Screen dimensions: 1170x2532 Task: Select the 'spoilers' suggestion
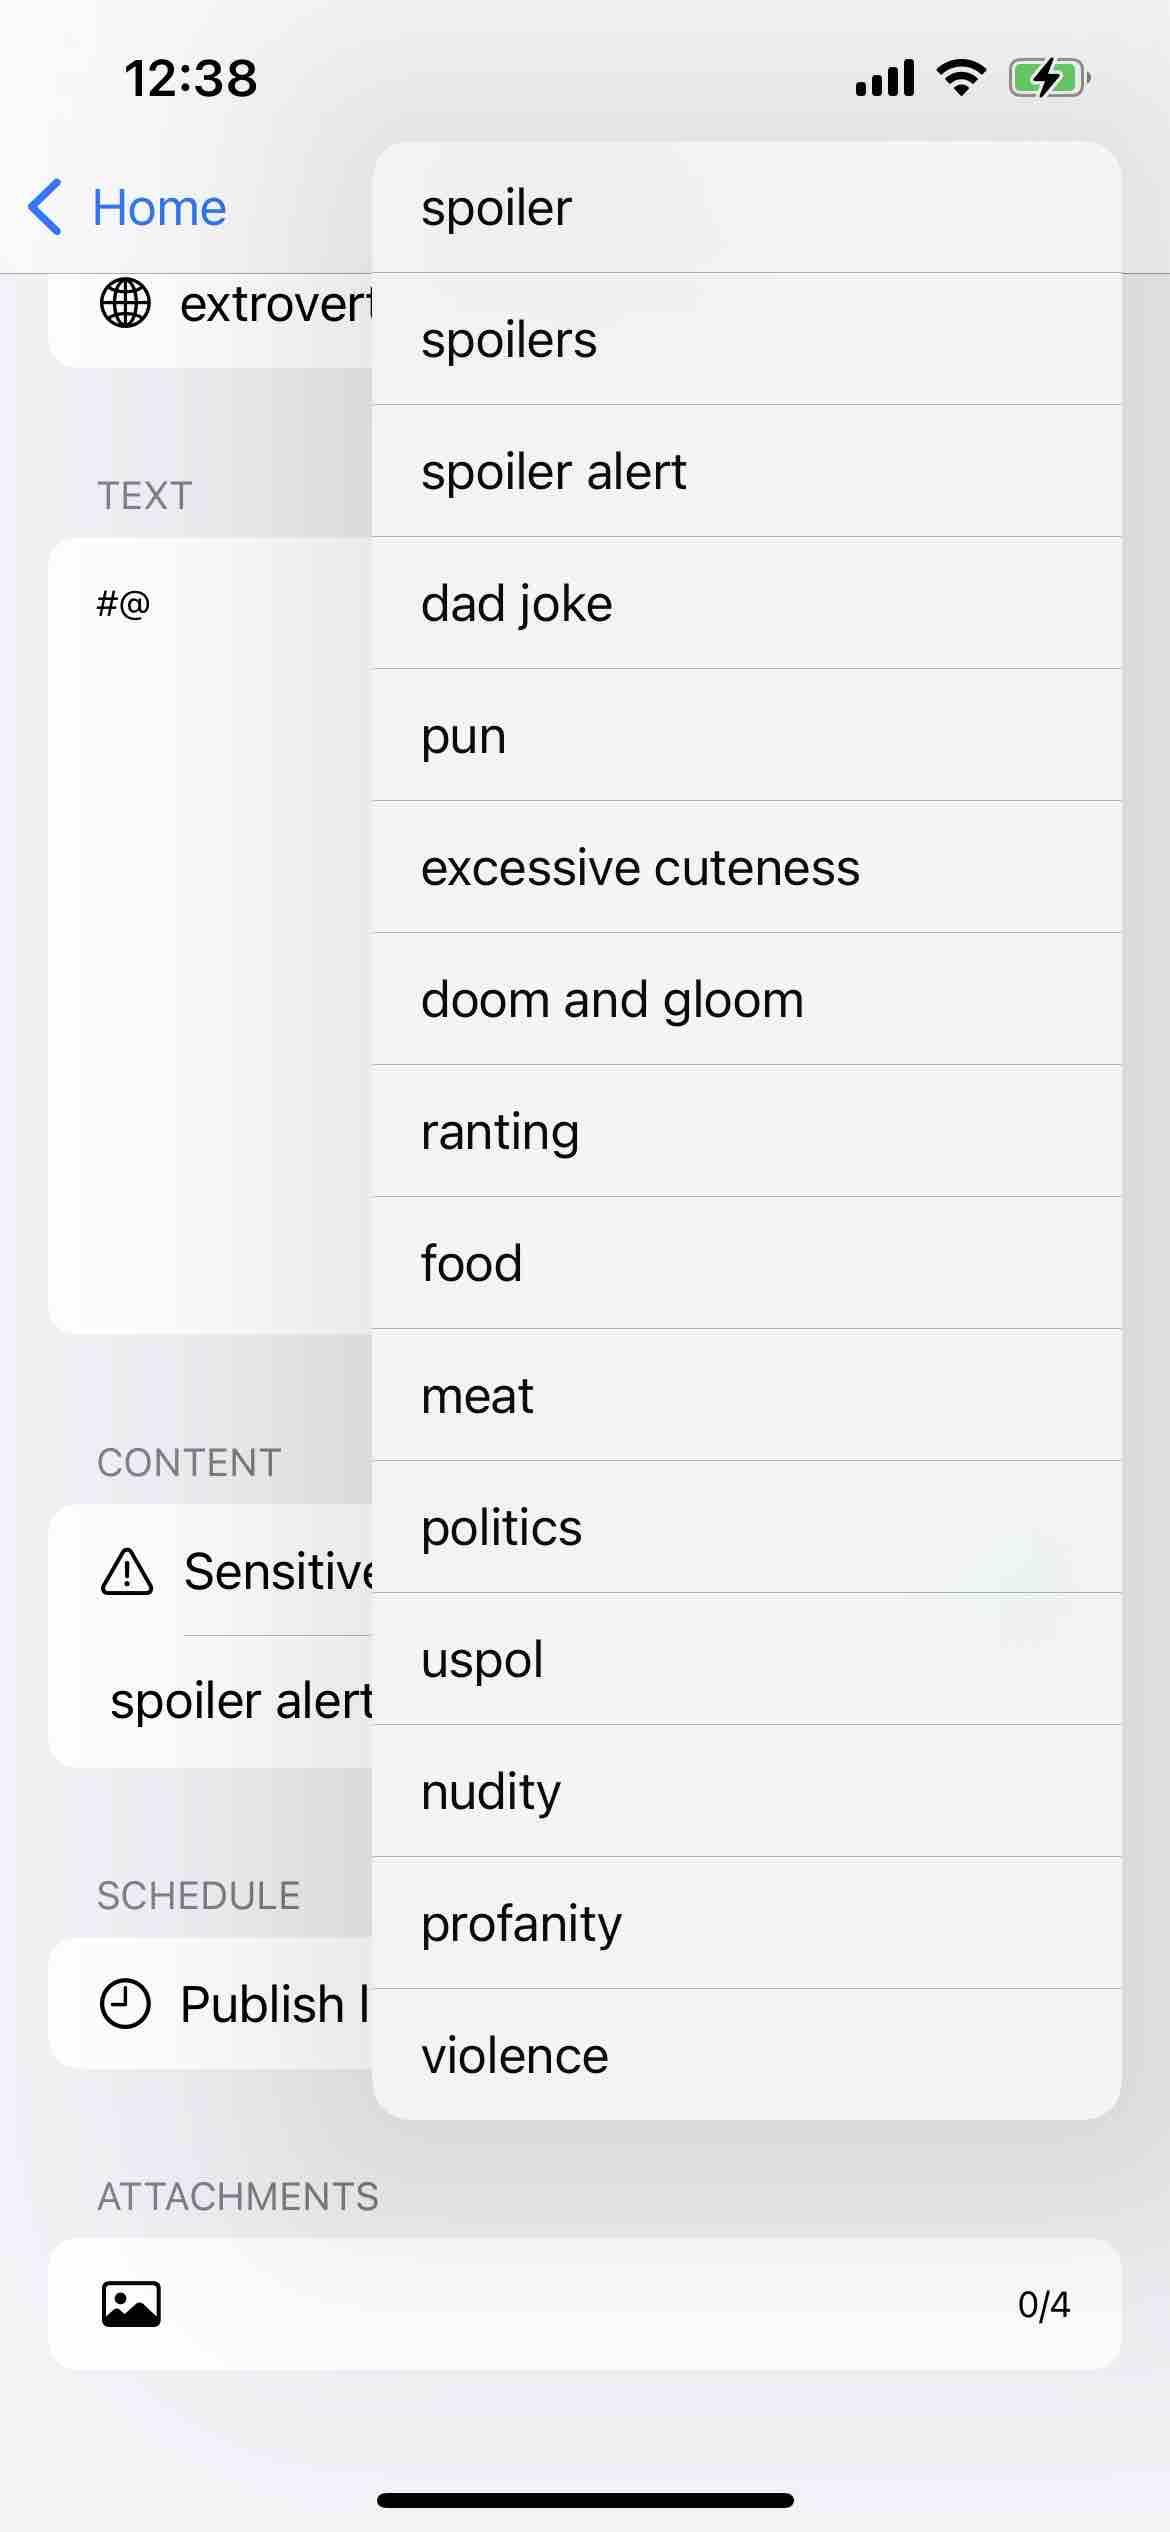point(746,340)
